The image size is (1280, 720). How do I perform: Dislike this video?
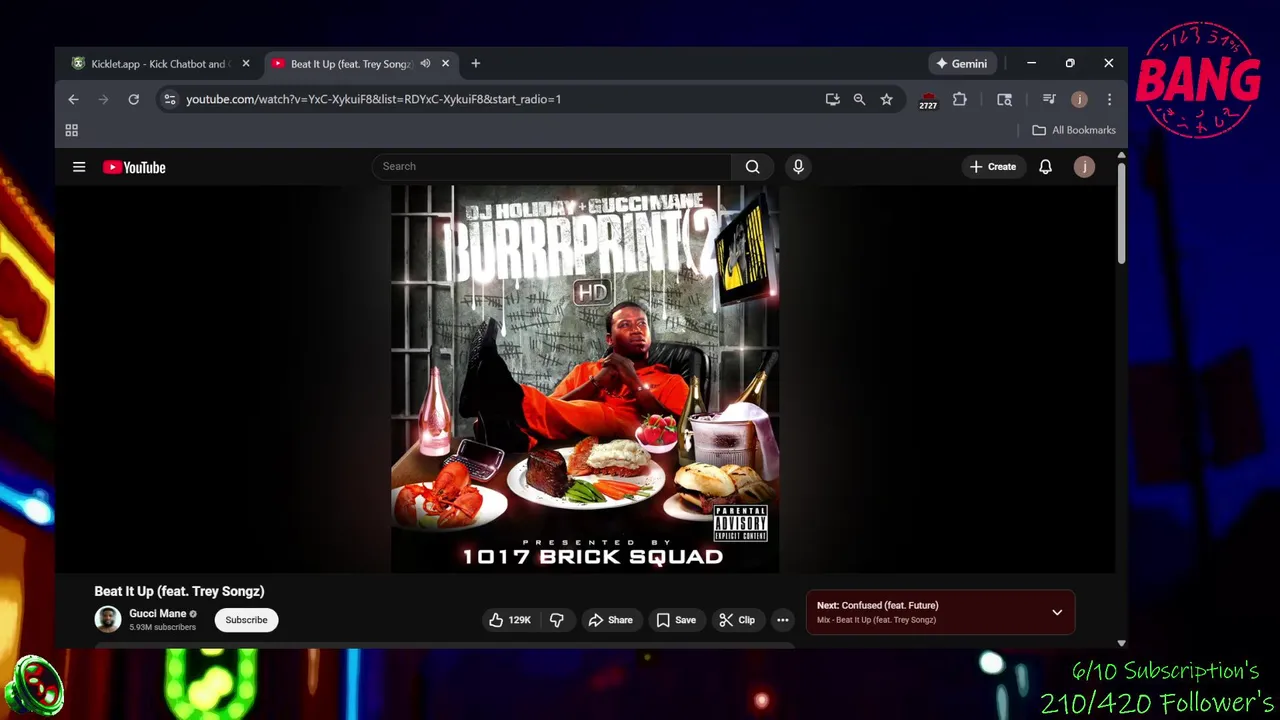click(557, 620)
